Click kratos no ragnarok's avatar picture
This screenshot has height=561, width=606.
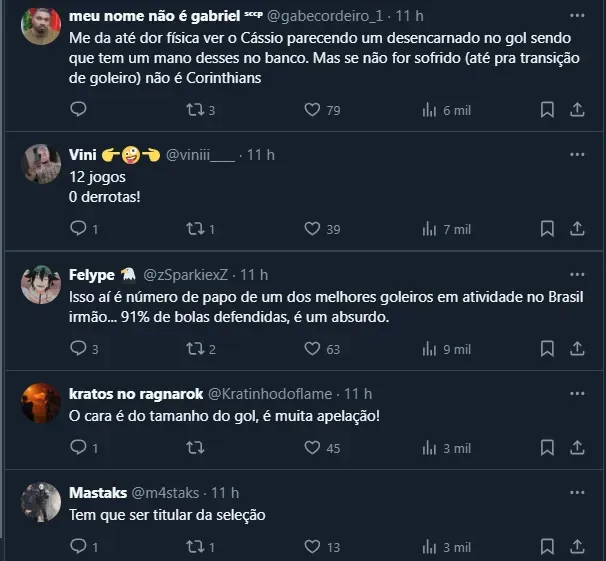41,403
